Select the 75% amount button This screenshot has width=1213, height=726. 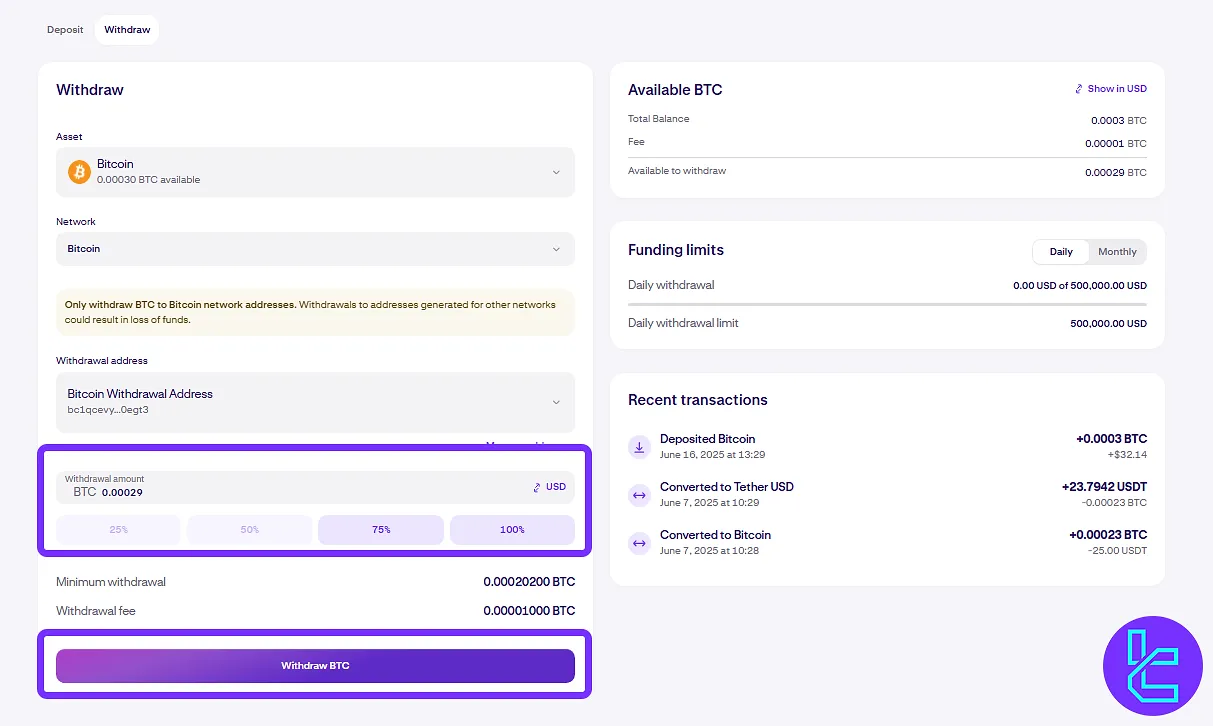pyautogui.click(x=380, y=530)
